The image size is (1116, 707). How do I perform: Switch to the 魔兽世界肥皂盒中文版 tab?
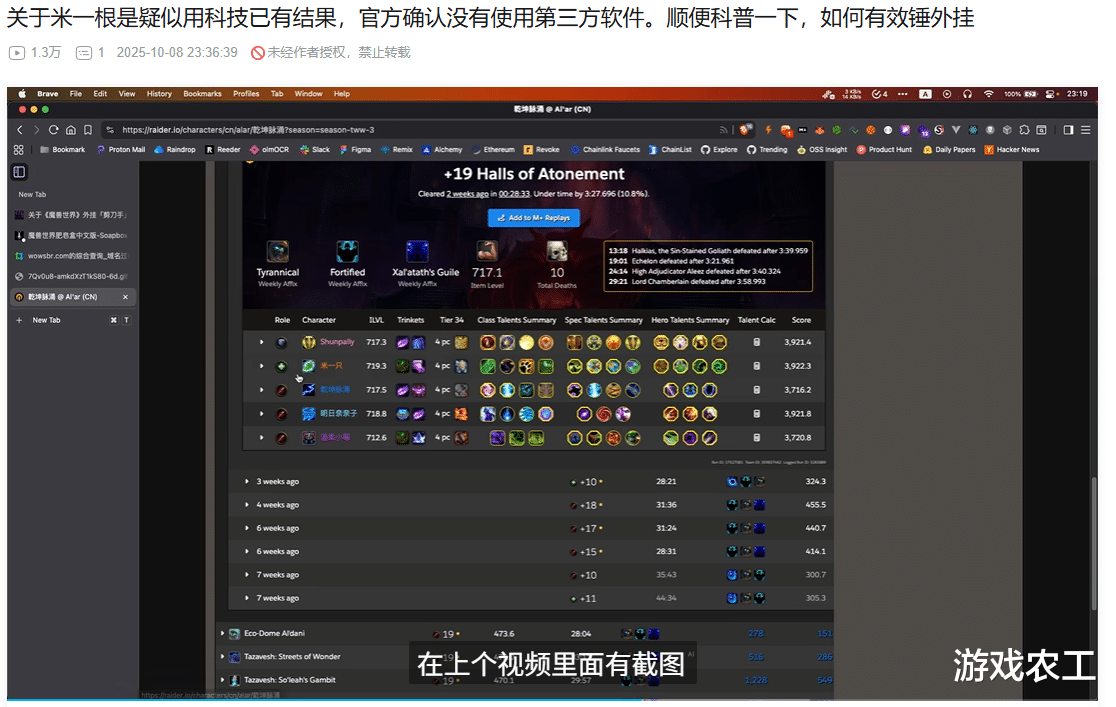click(73, 235)
